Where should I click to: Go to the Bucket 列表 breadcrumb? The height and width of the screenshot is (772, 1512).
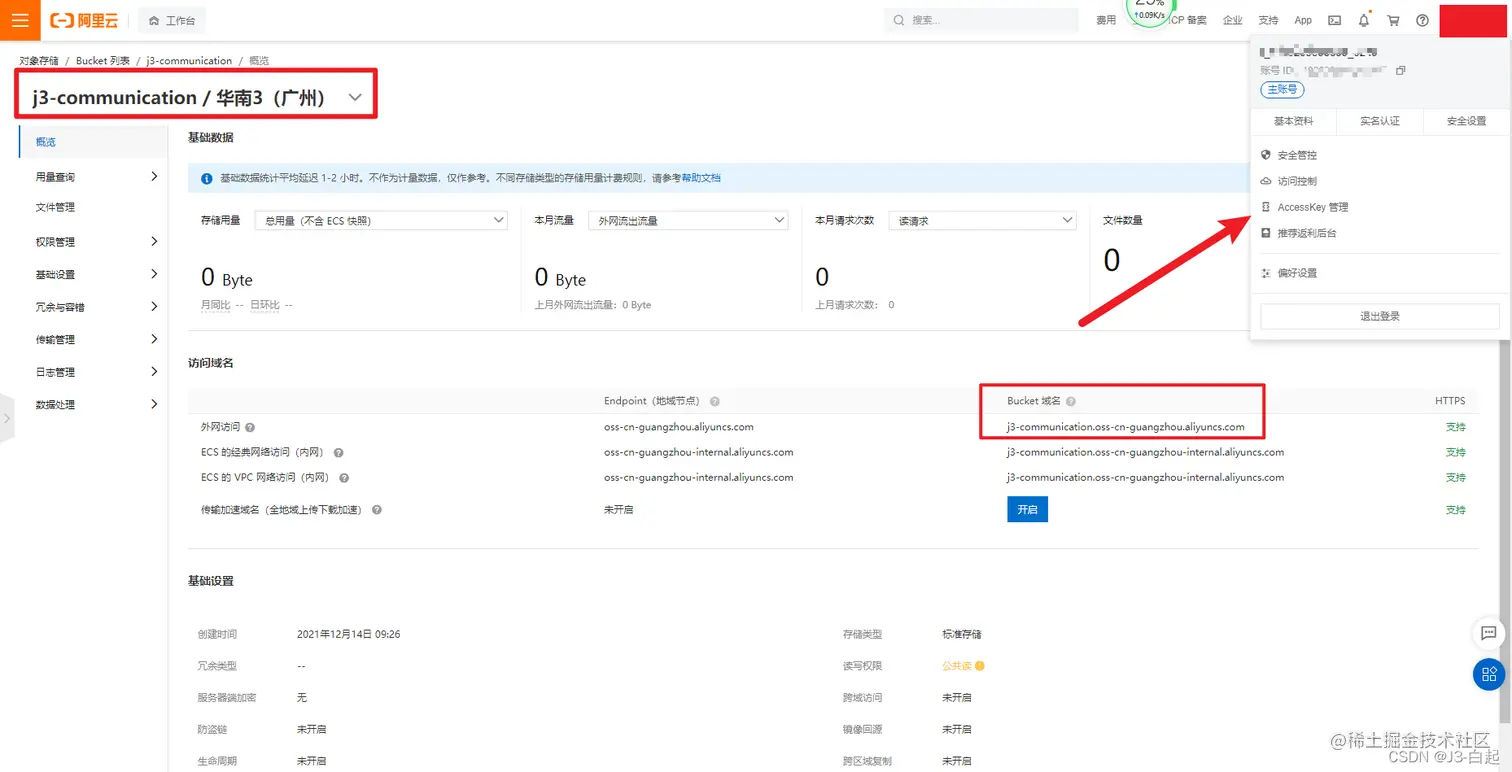[103, 61]
